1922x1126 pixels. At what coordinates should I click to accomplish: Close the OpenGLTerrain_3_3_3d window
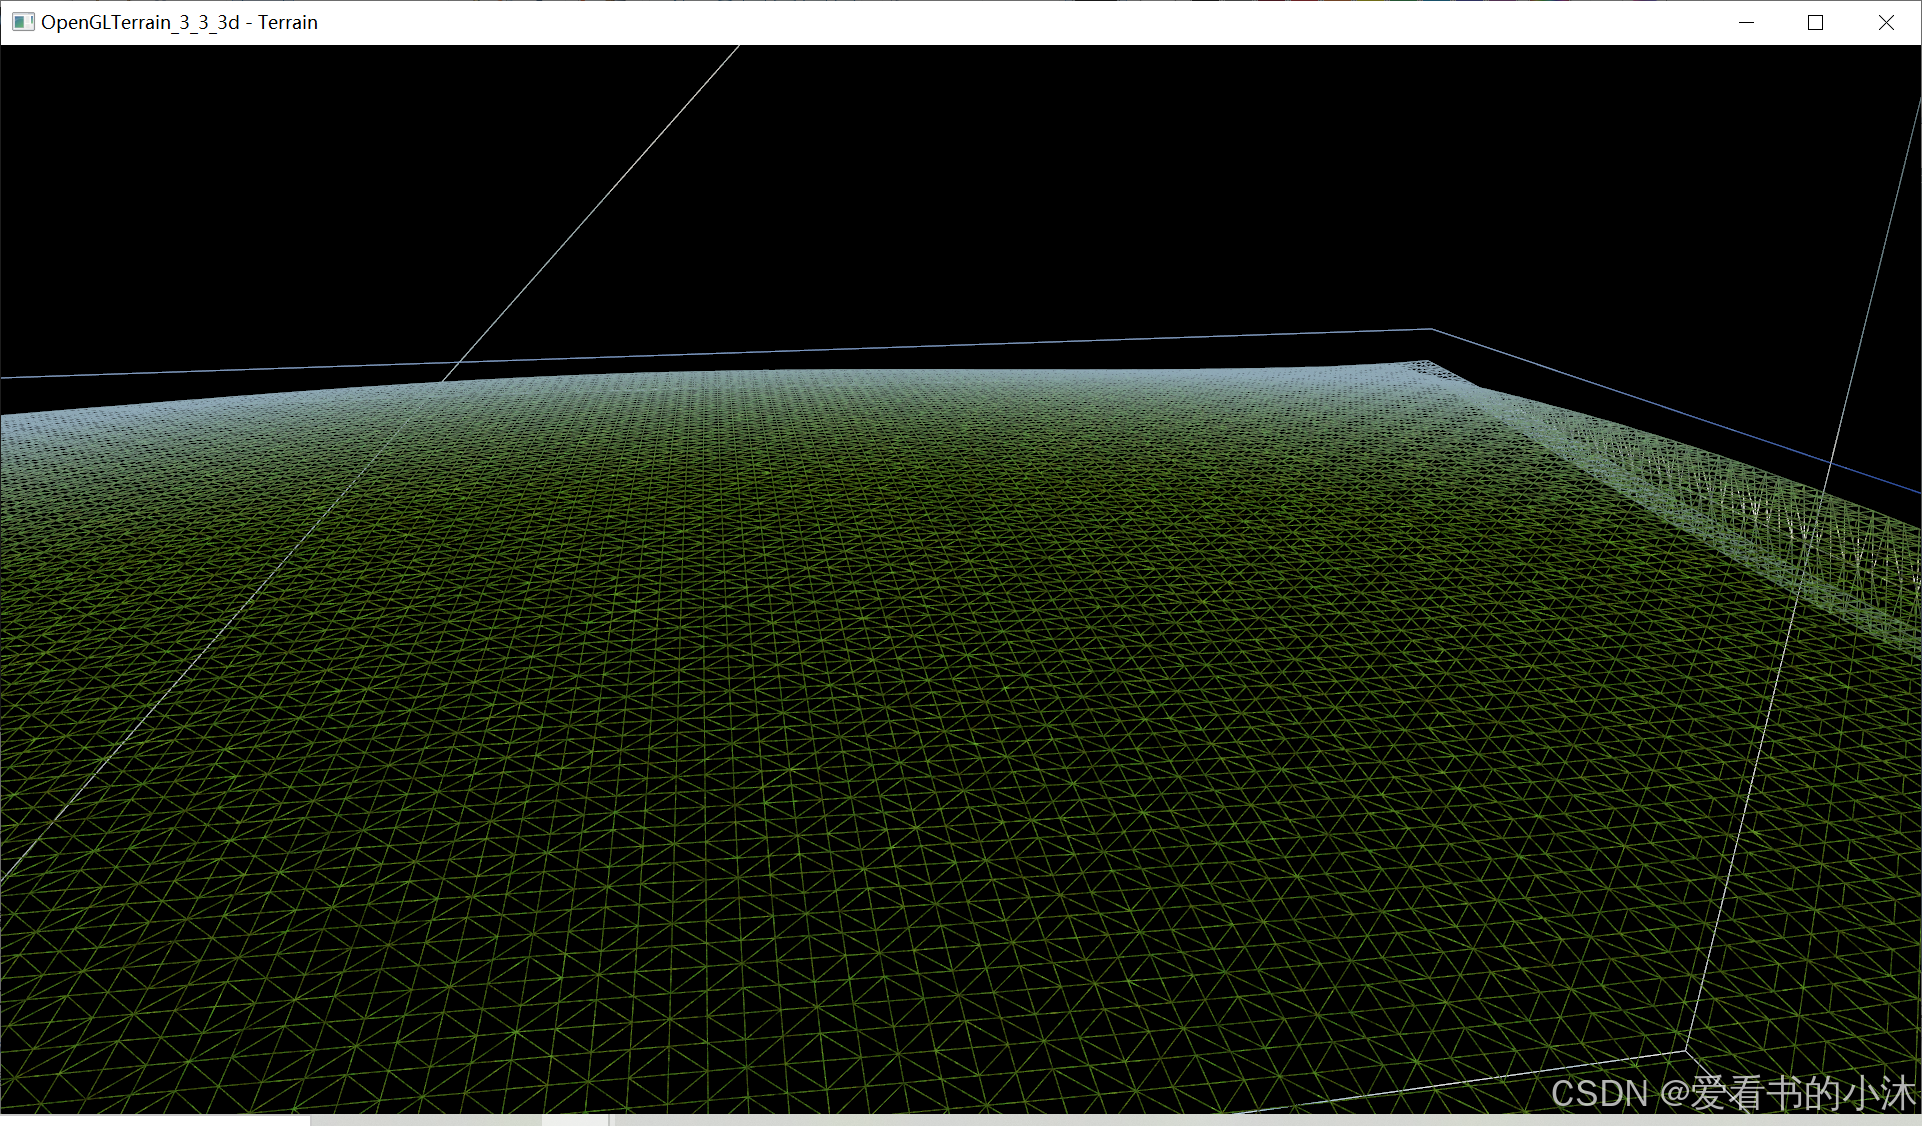(1885, 22)
